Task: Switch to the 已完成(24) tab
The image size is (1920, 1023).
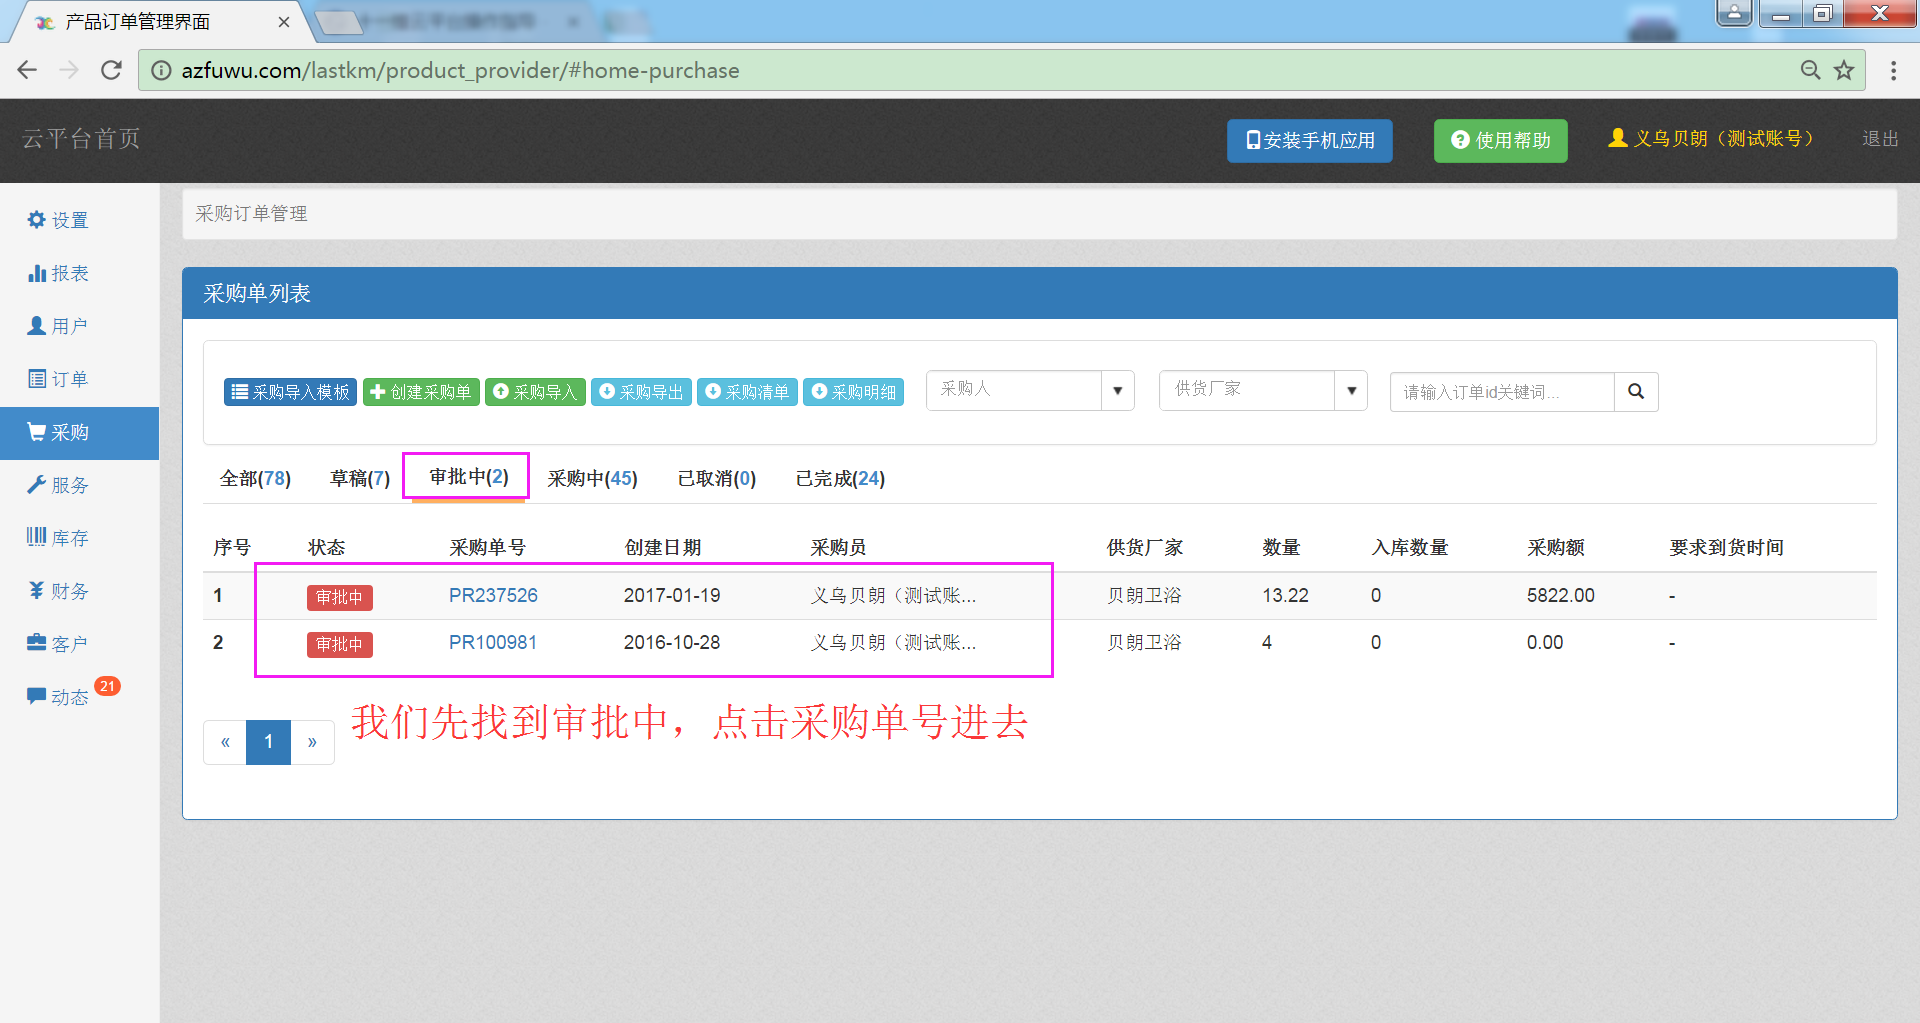Action: pos(840,478)
